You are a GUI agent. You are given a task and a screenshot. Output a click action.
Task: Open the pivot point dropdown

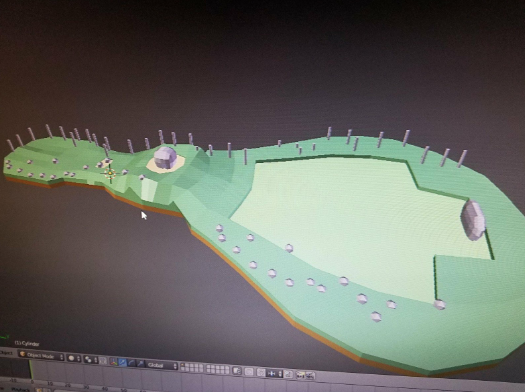(91, 360)
